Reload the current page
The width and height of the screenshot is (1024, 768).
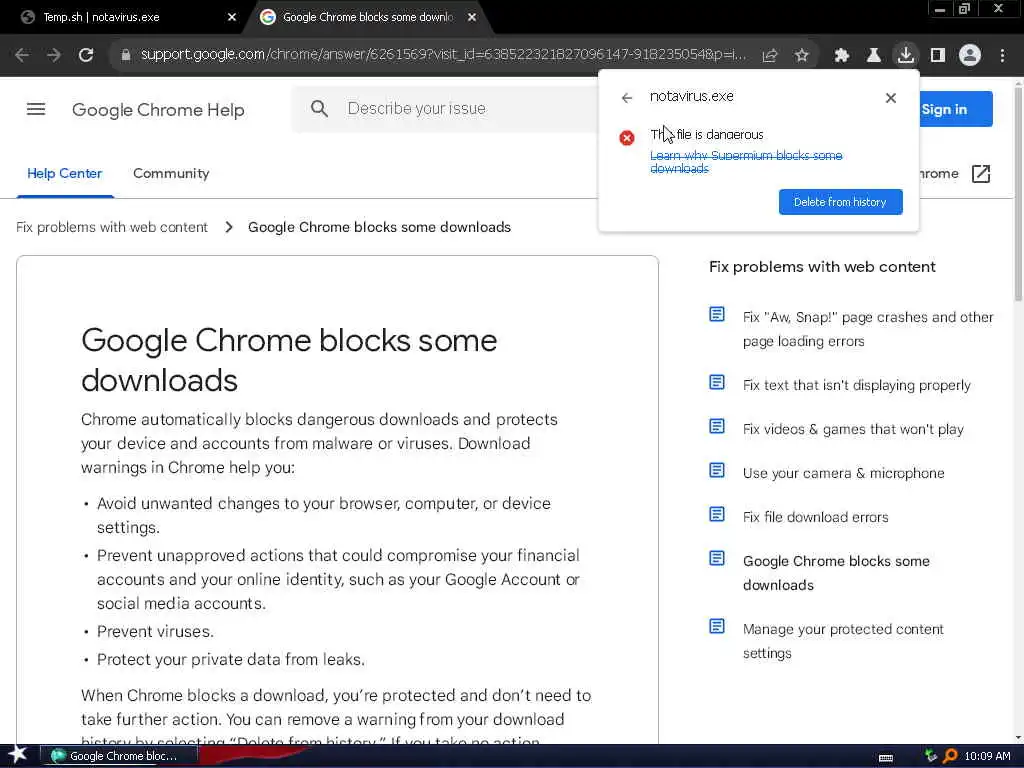click(86, 55)
